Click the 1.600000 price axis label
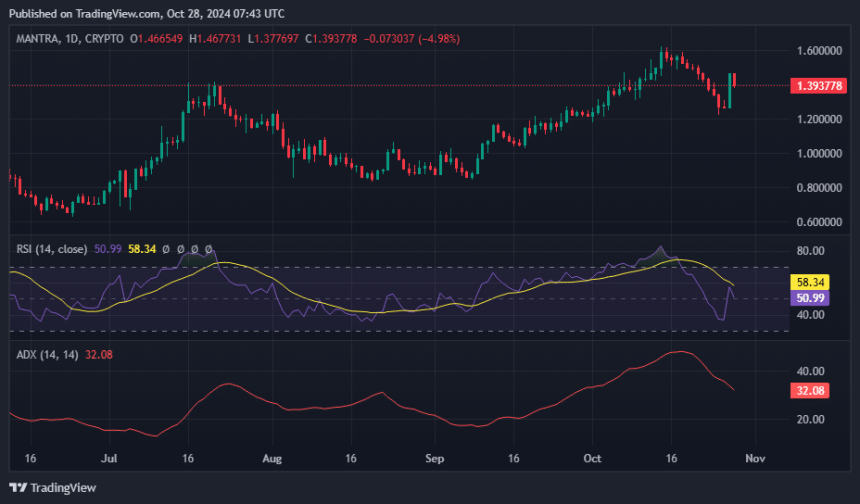Image resolution: width=860 pixels, height=504 pixels. coord(819,51)
